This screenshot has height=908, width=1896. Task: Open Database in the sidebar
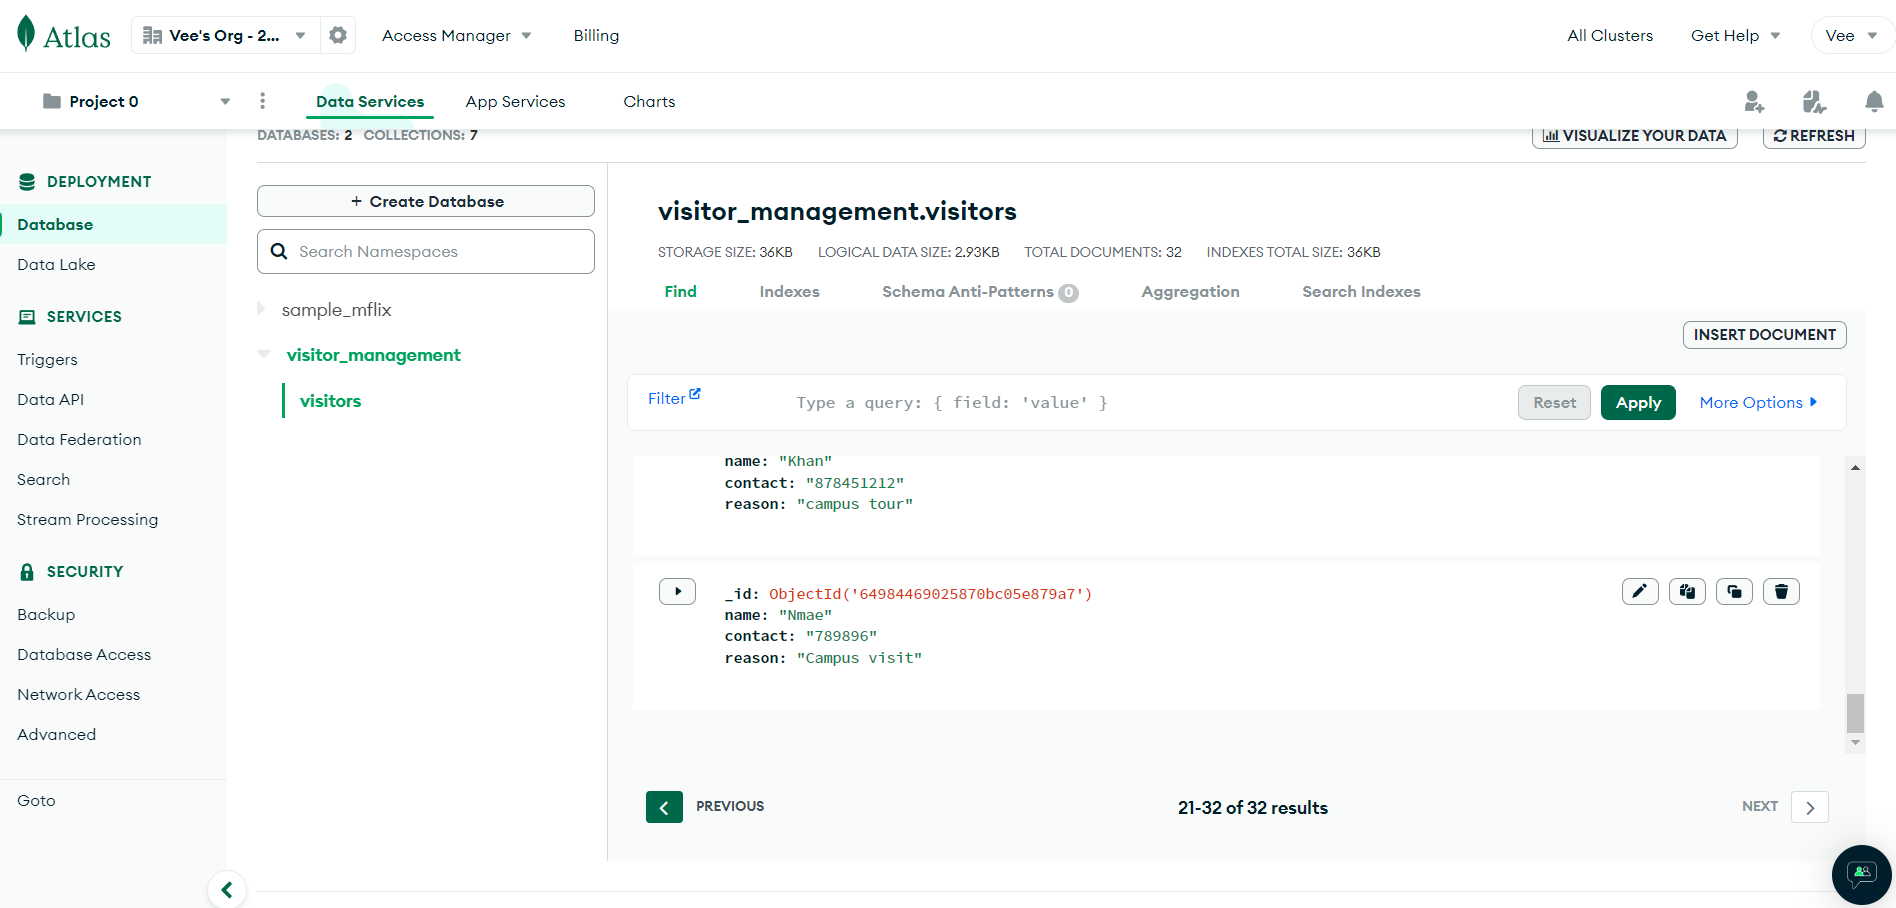pos(114,224)
